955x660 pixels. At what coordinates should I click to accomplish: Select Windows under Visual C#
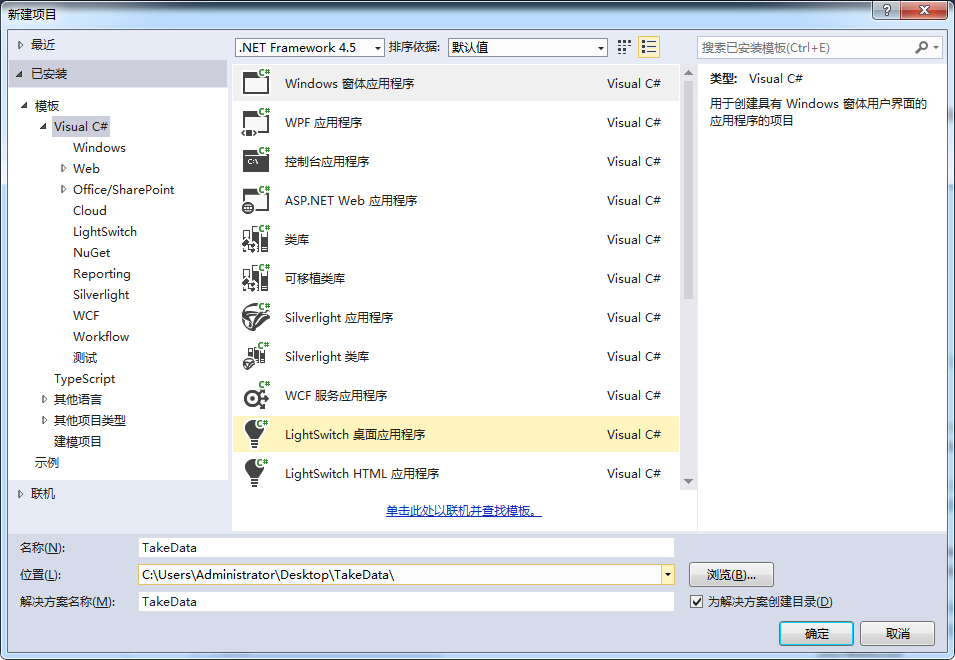point(99,147)
